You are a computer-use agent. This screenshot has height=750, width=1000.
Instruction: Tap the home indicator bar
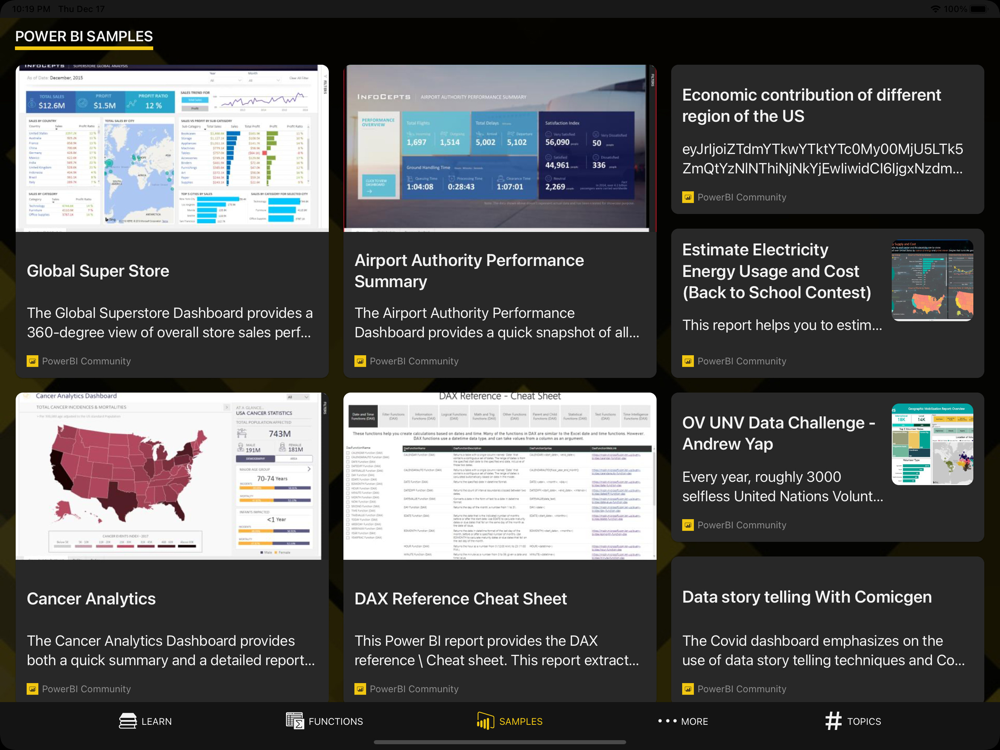click(x=500, y=742)
